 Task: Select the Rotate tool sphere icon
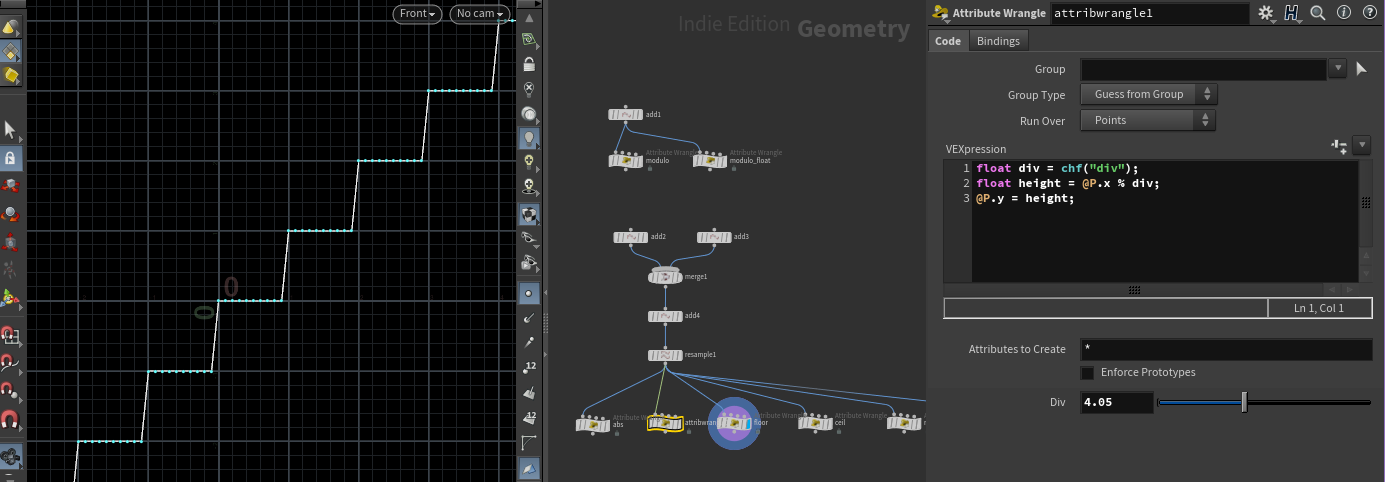[x=11, y=213]
